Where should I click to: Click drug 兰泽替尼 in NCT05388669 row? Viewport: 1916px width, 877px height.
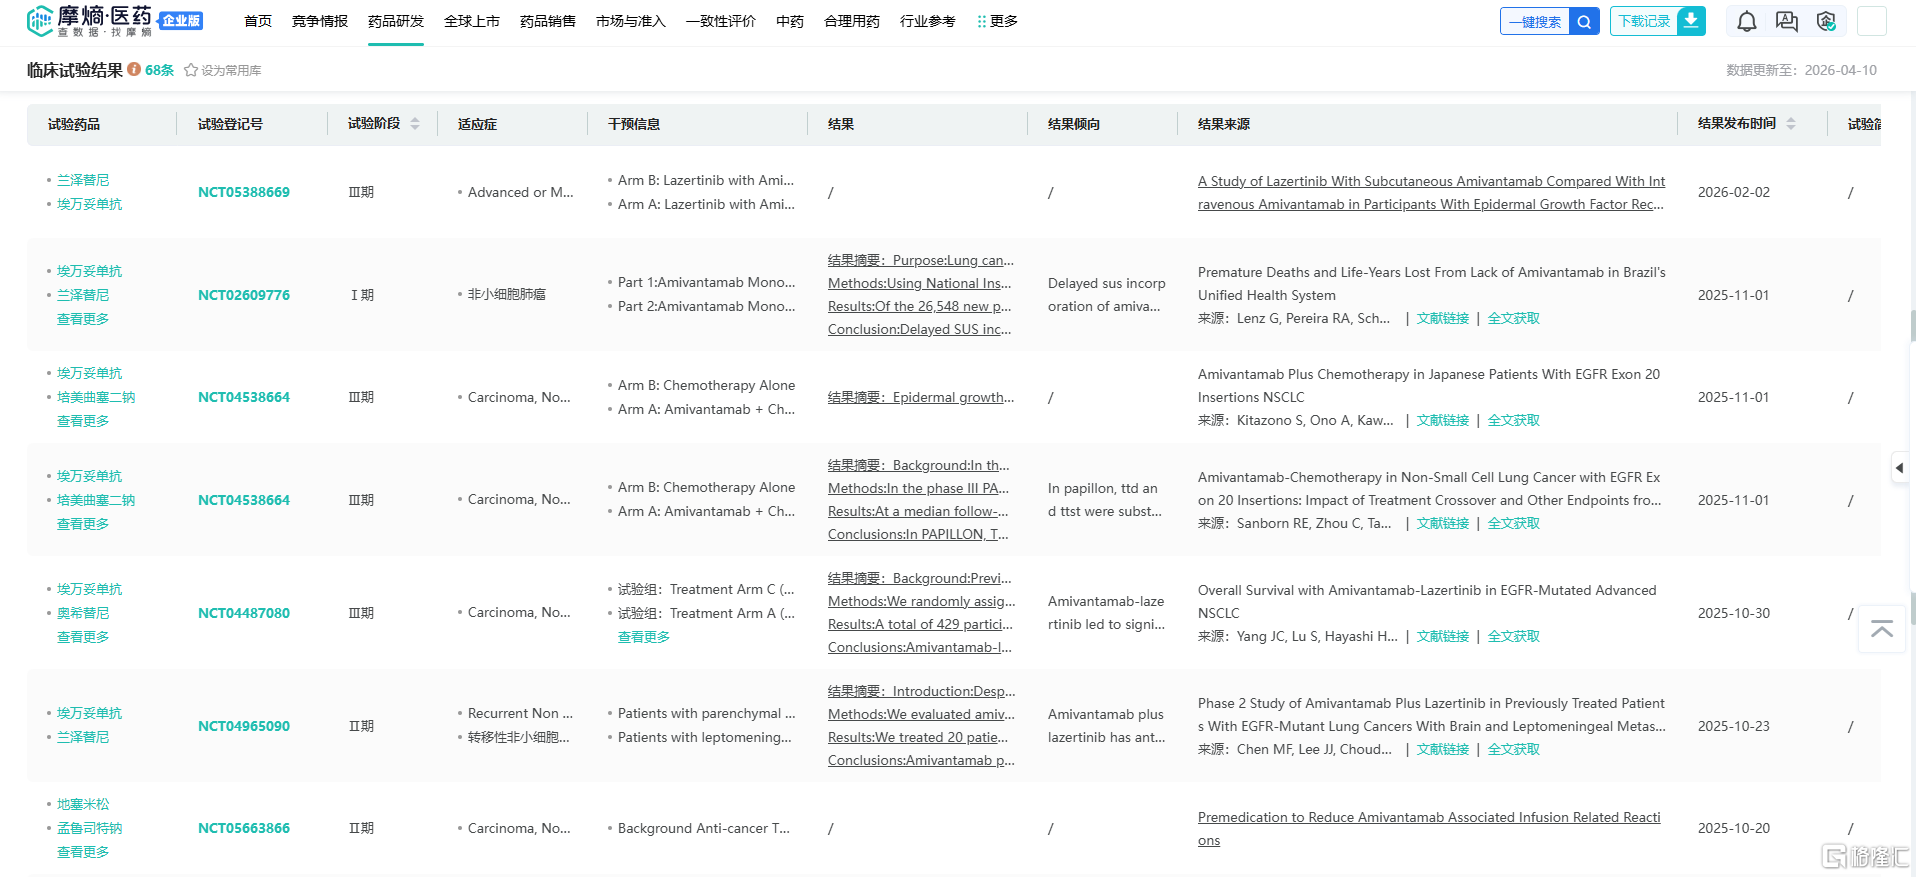pos(83,180)
